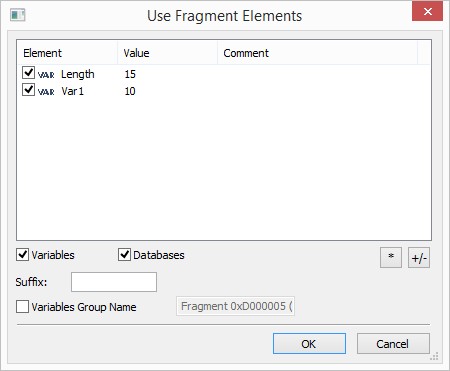Click into the Suffix input field

click(x=114, y=282)
